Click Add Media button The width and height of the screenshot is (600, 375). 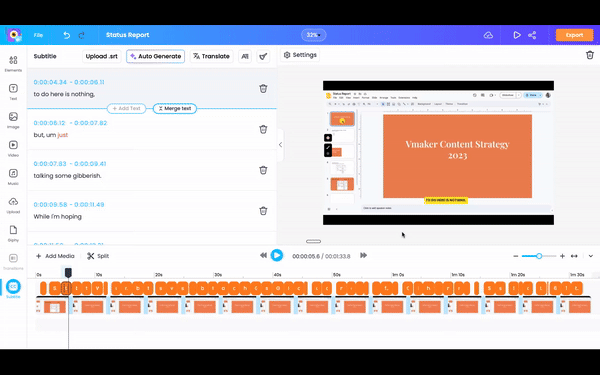[x=55, y=256]
